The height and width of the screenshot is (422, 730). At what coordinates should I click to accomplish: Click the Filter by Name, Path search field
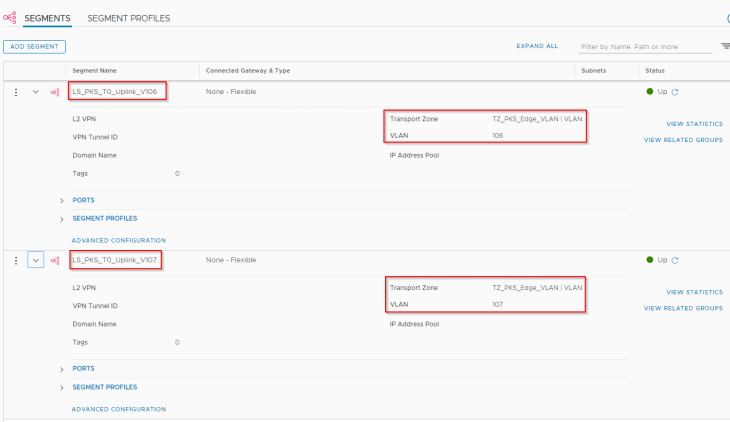(x=645, y=47)
